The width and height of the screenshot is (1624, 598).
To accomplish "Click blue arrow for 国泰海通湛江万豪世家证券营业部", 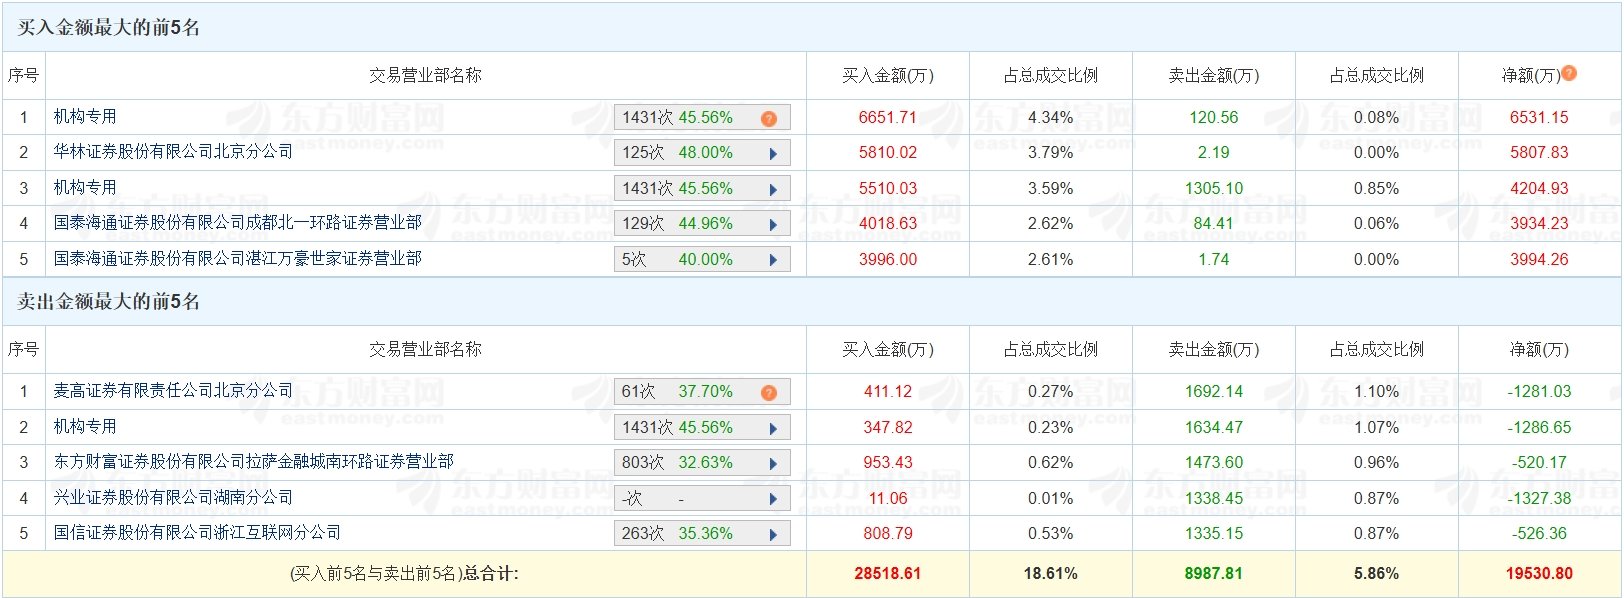I will coord(773,260).
